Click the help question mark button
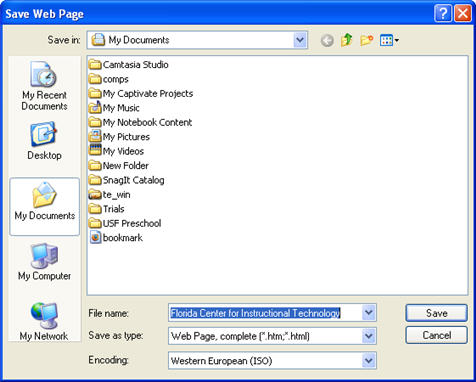The width and height of the screenshot is (476, 382). pyautogui.click(x=443, y=14)
